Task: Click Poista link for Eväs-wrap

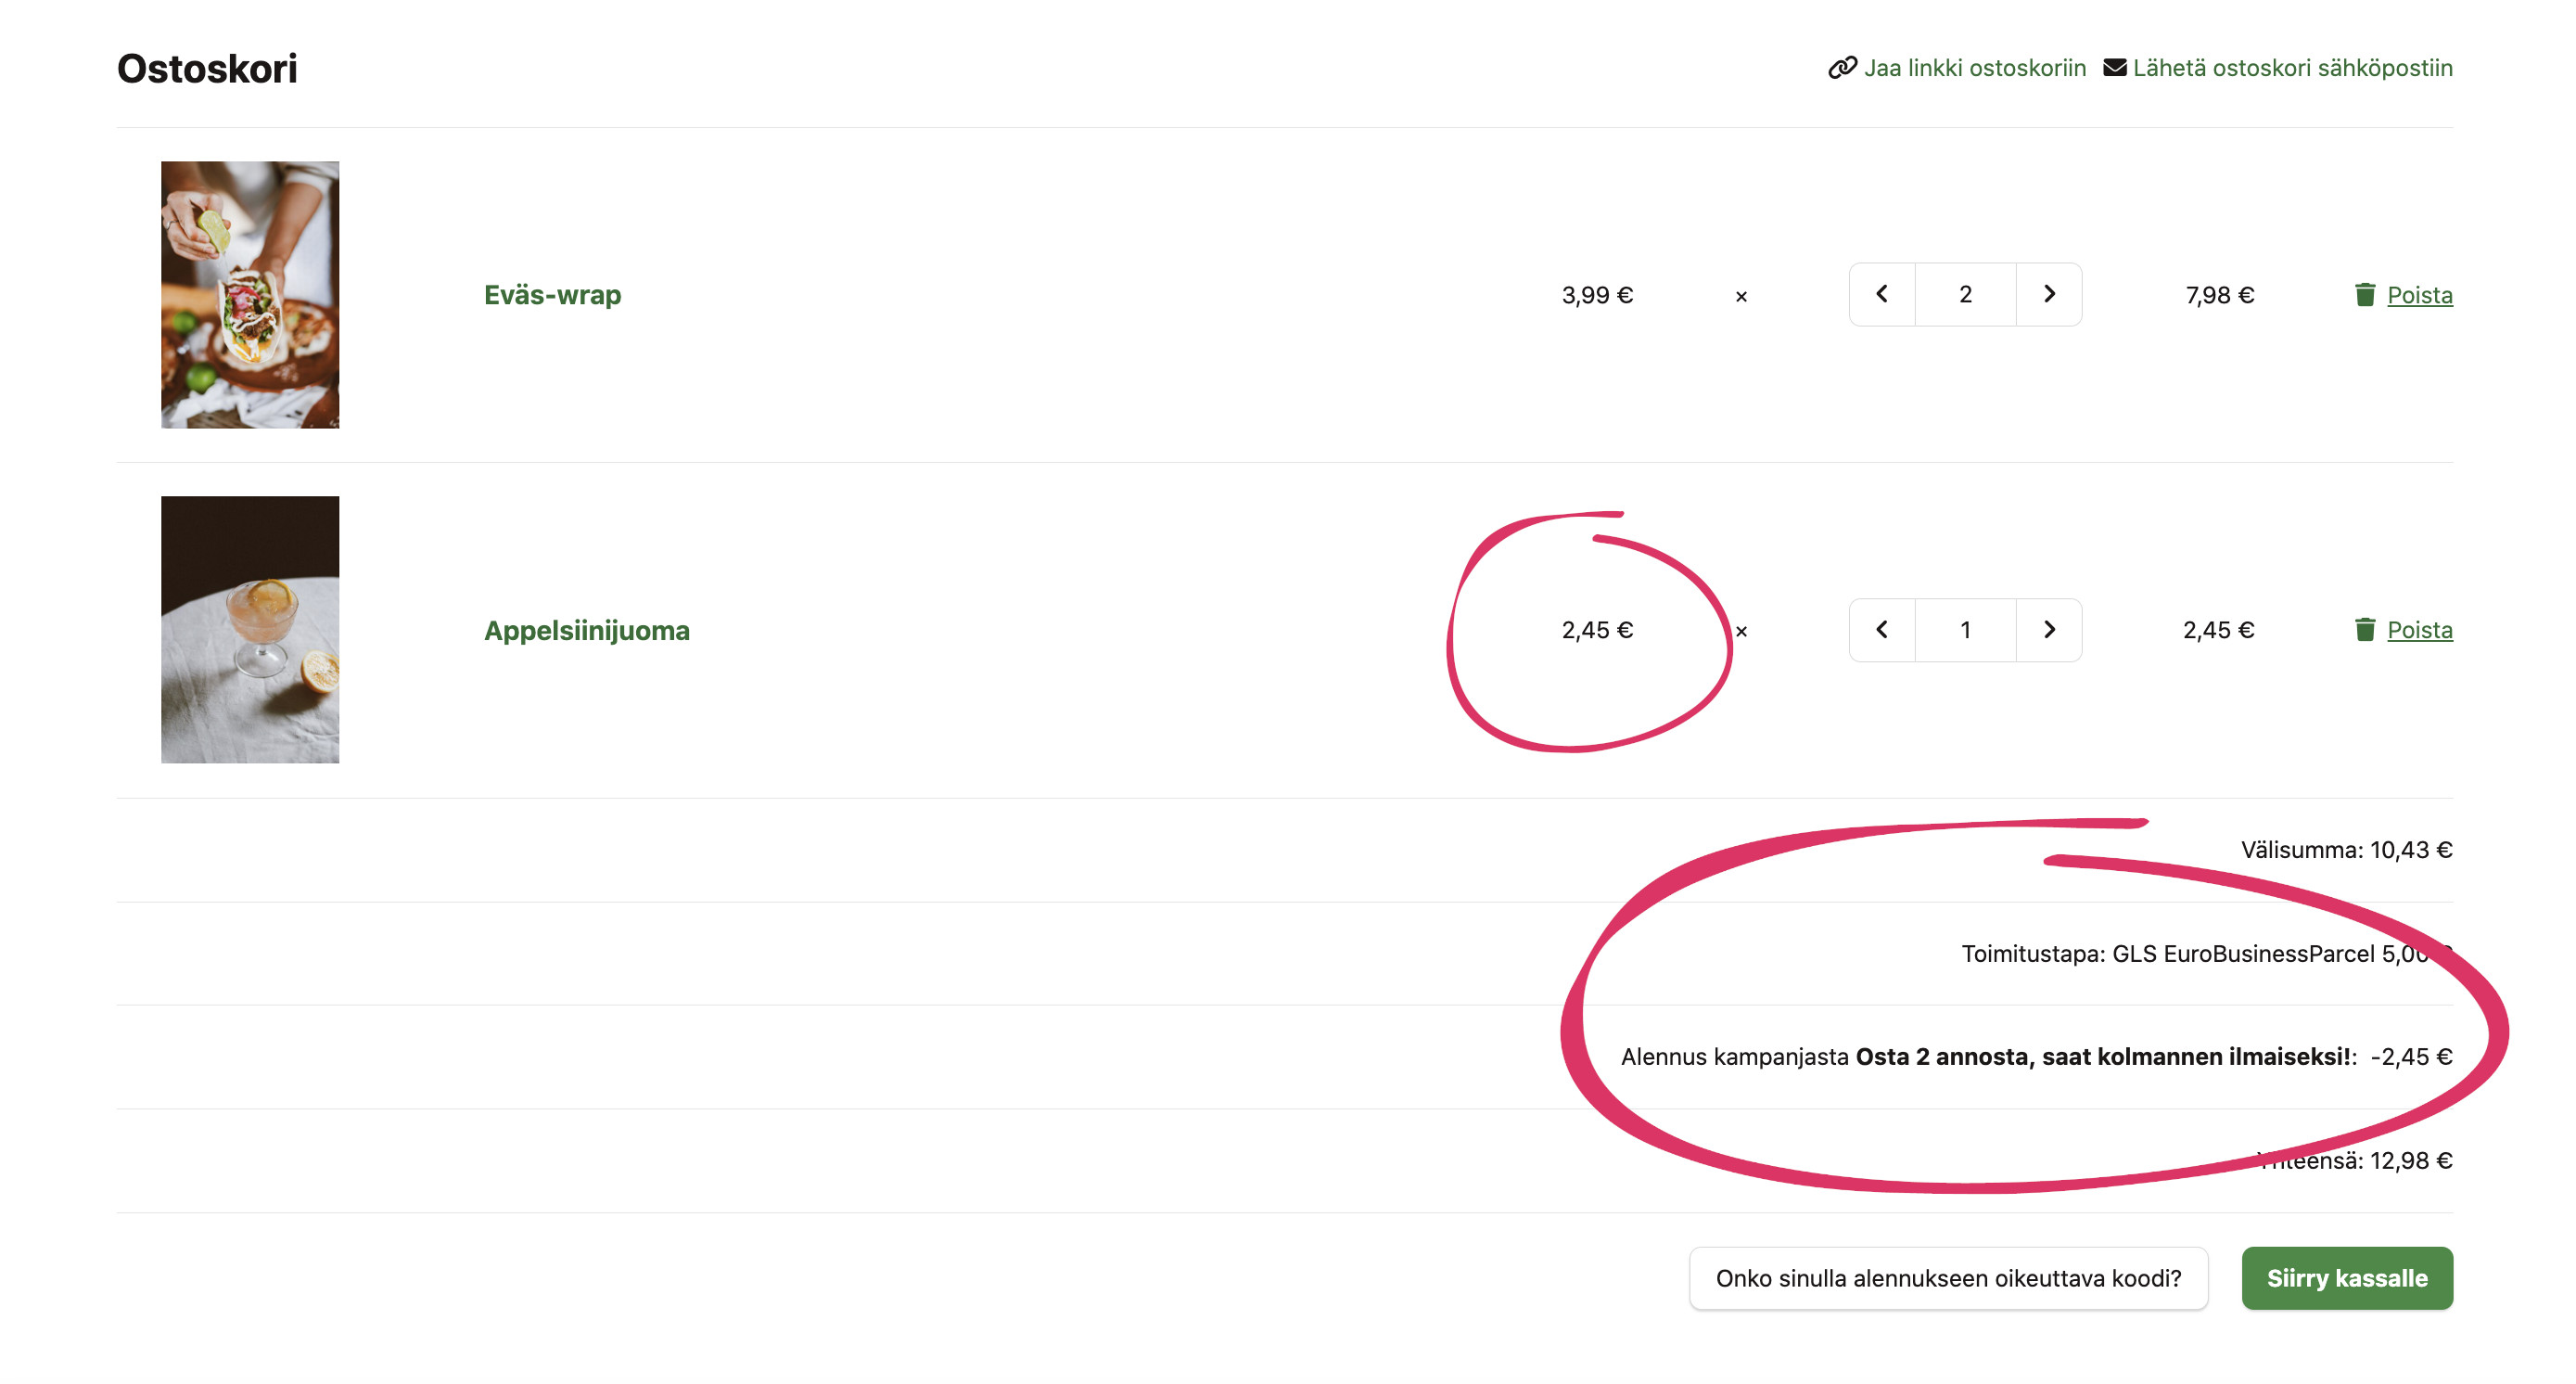Action: 2419,295
